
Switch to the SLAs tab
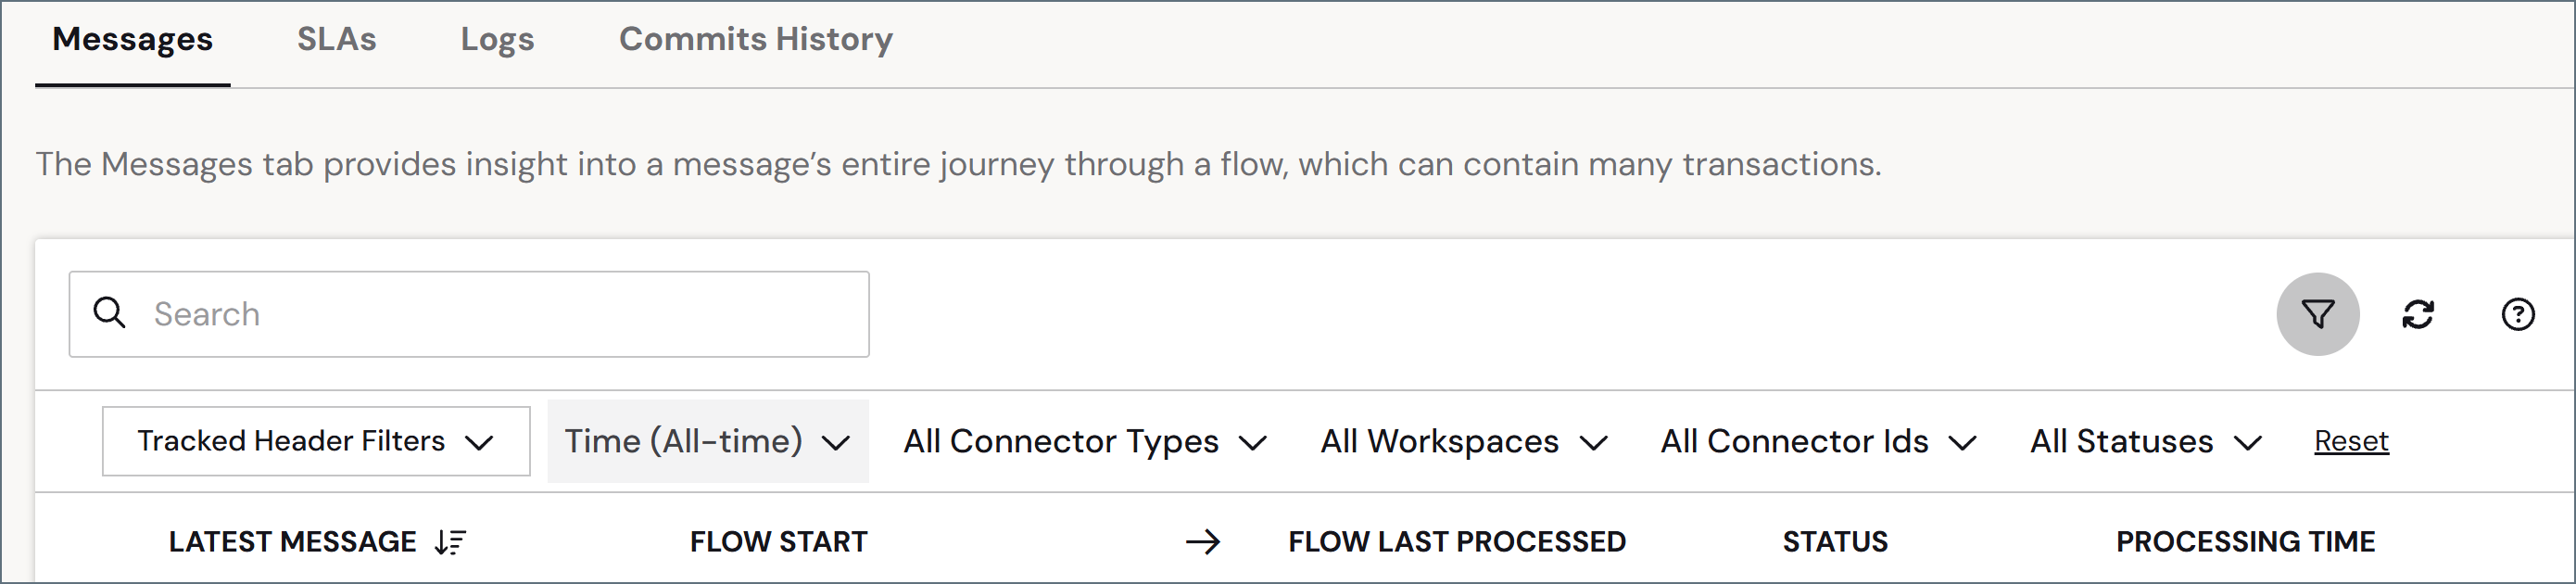click(x=336, y=39)
